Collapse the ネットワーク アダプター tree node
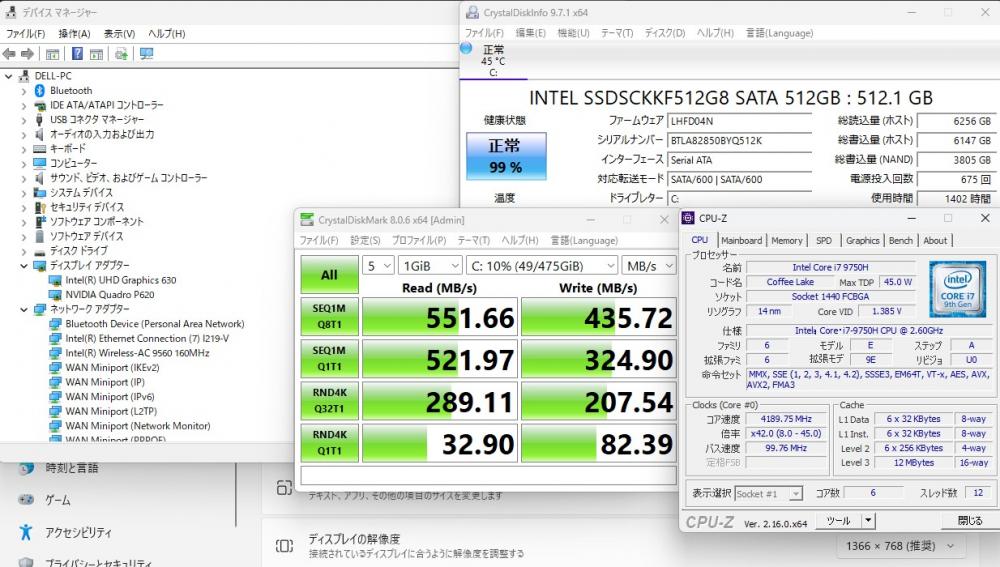This screenshot has width=1000, height=567. tap(25, 310)
